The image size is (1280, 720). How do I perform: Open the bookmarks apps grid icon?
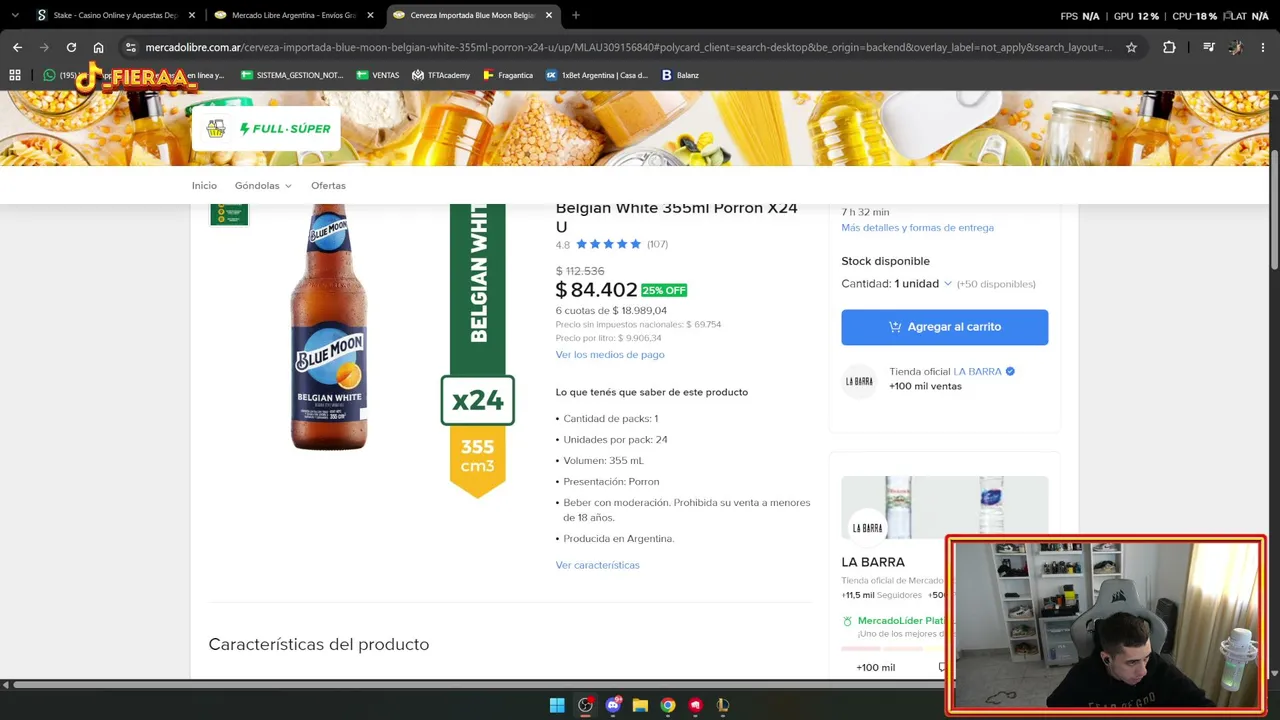(15, 75)
